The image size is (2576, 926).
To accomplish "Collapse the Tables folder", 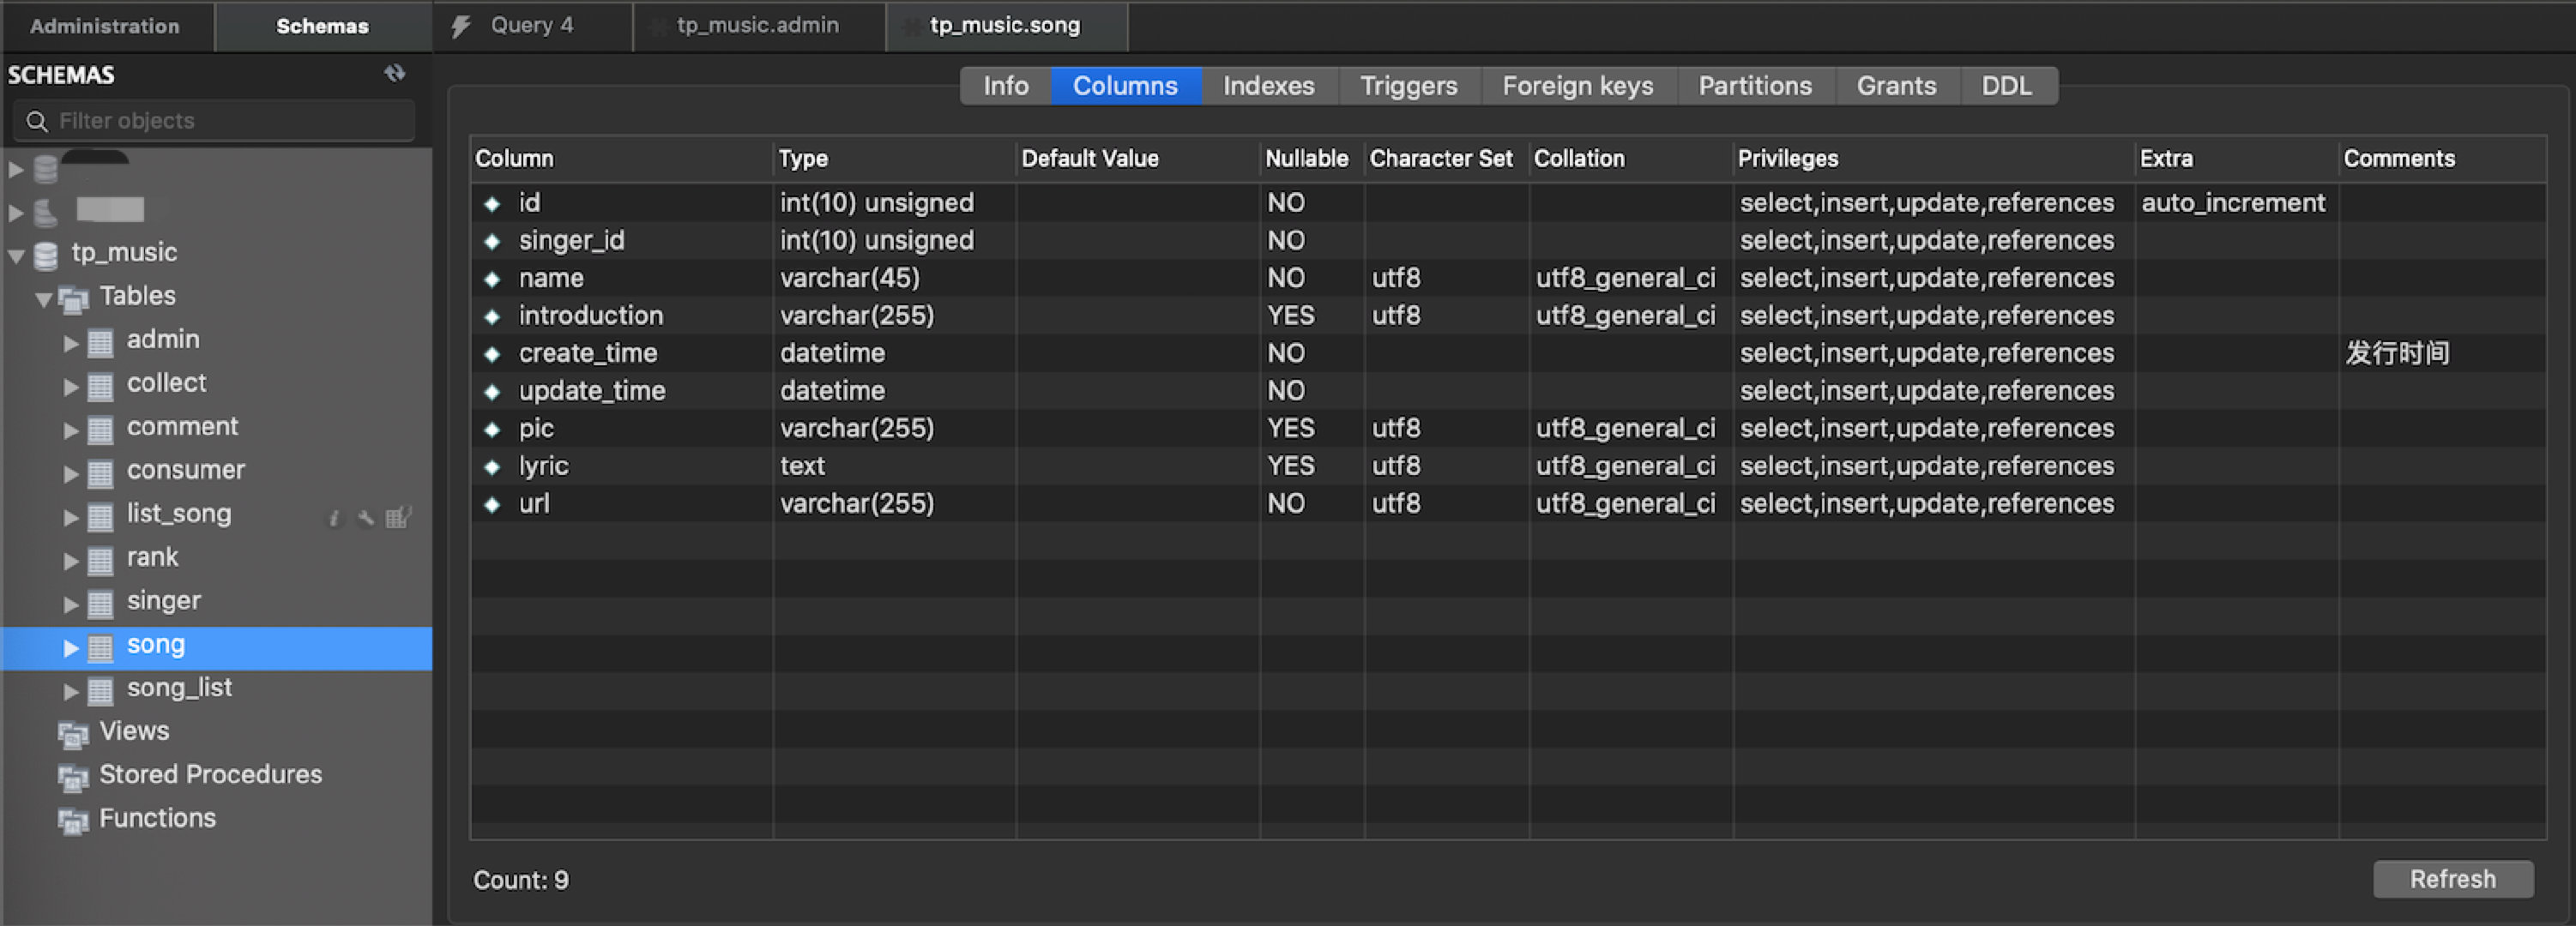I will (x=43, y=299).
